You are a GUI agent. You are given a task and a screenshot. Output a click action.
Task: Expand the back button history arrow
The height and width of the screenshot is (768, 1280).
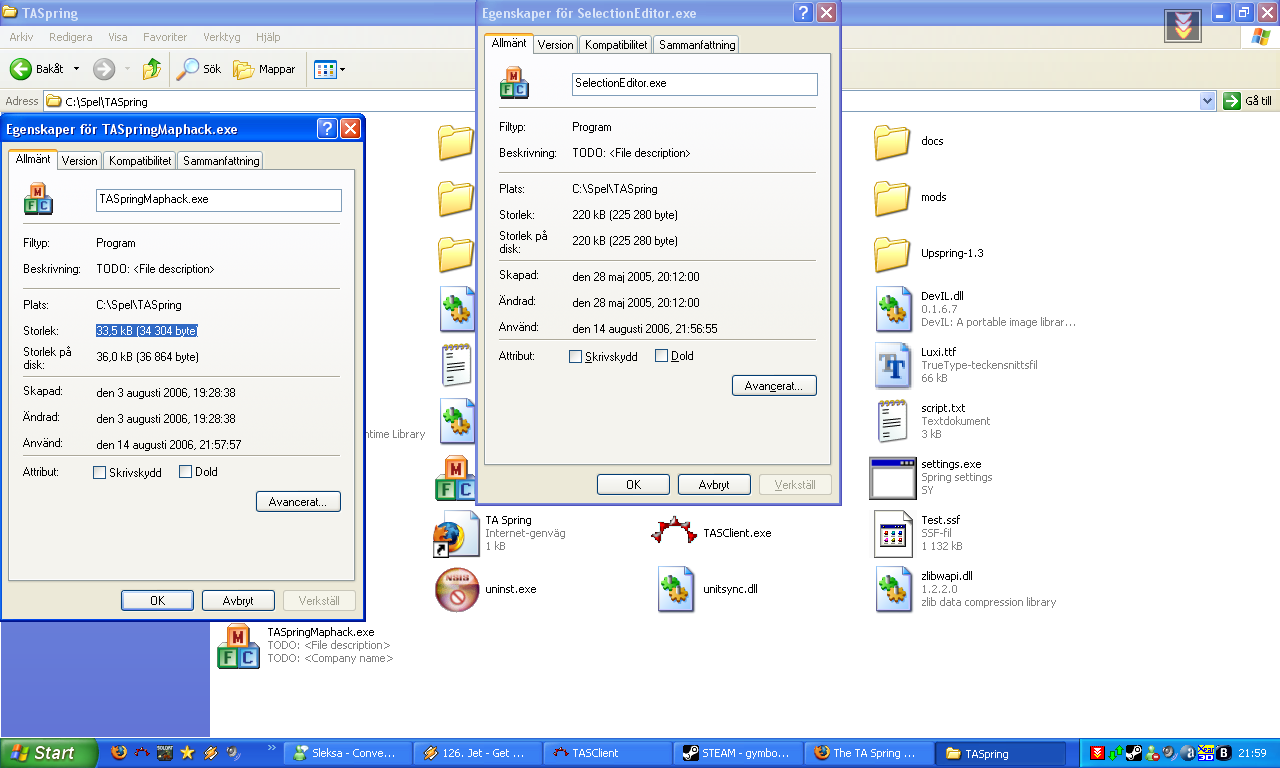[x=78, y=69]
